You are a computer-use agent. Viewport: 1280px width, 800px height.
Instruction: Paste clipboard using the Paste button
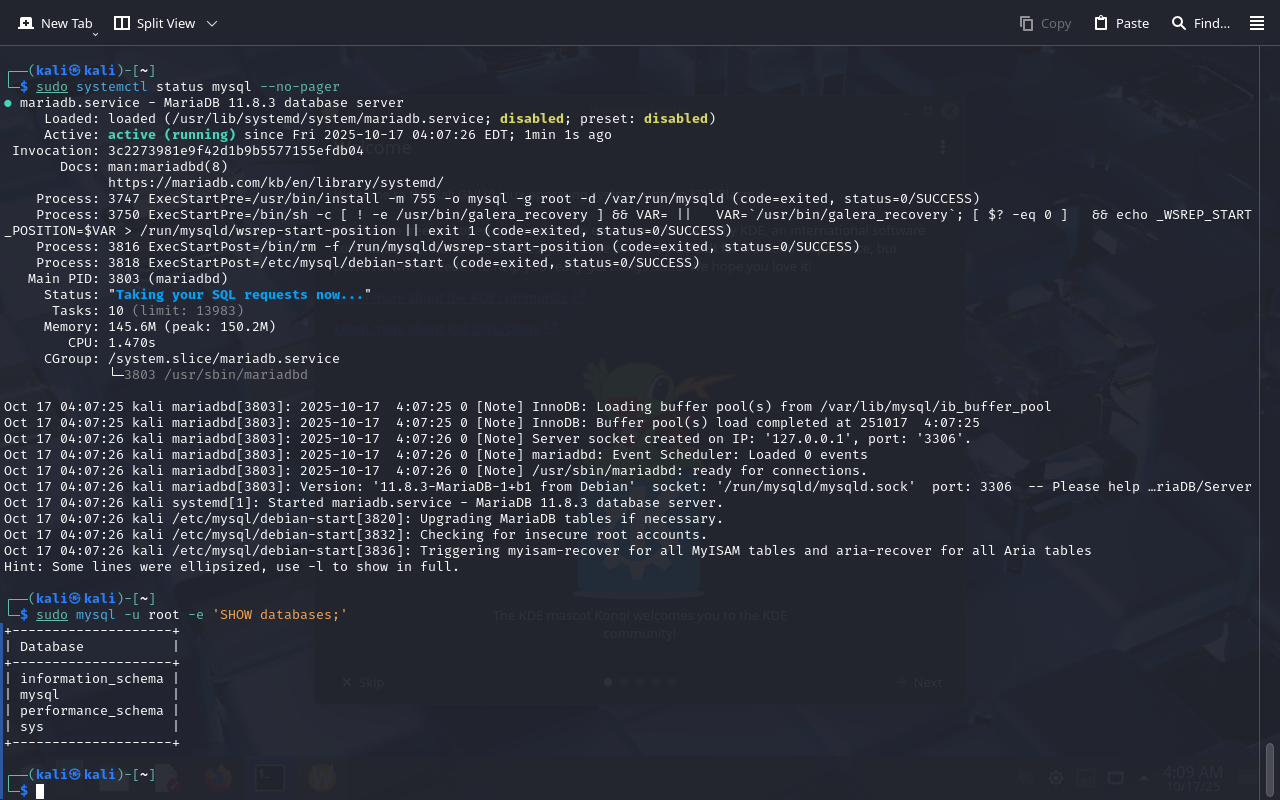pos(1121,23)
